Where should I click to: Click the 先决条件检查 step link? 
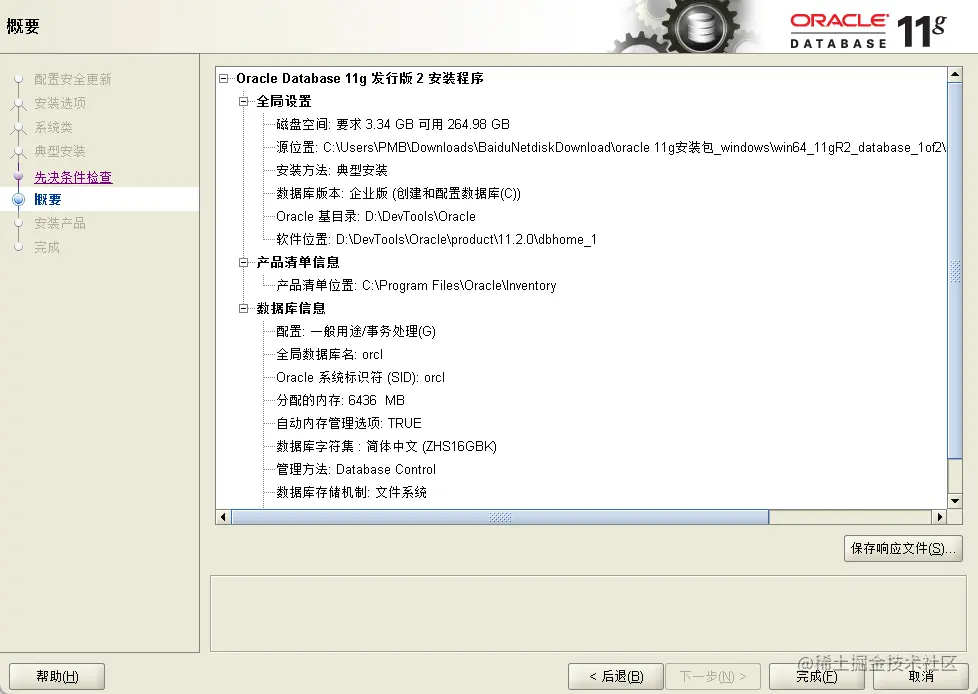pyautogui.click(x=73, y=177)
